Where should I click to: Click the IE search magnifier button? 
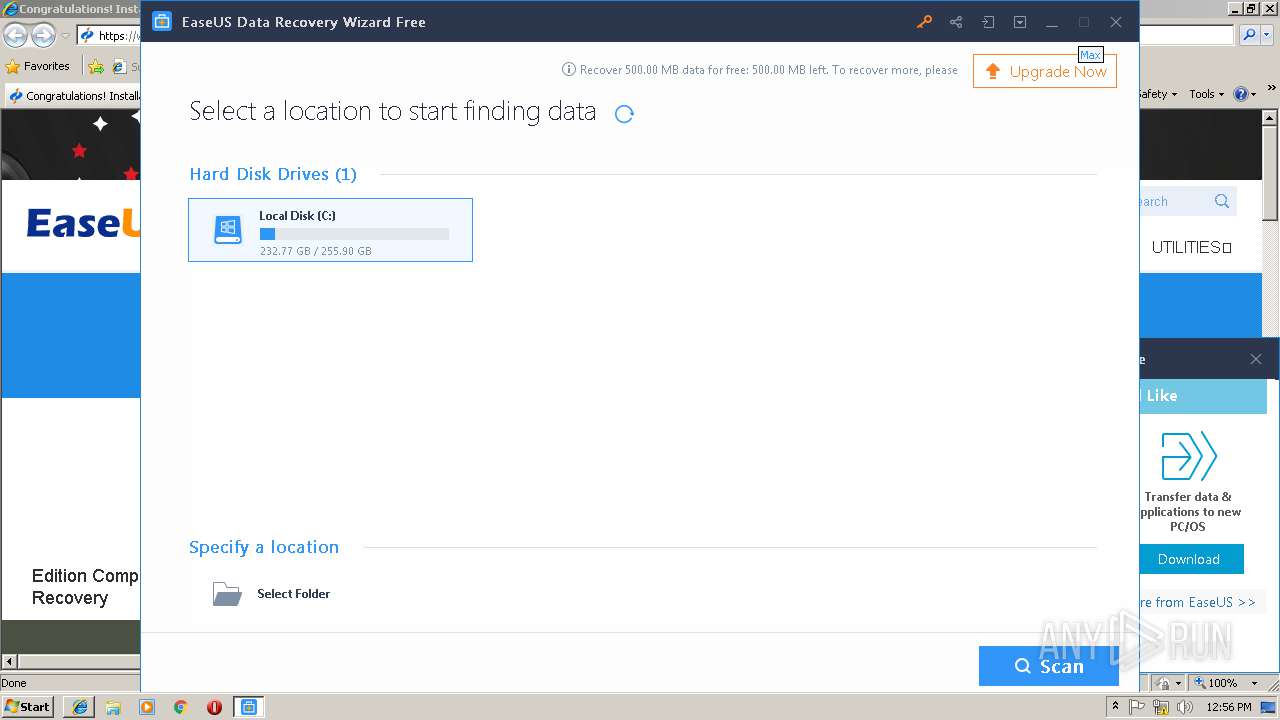[x=1249, y=35]
